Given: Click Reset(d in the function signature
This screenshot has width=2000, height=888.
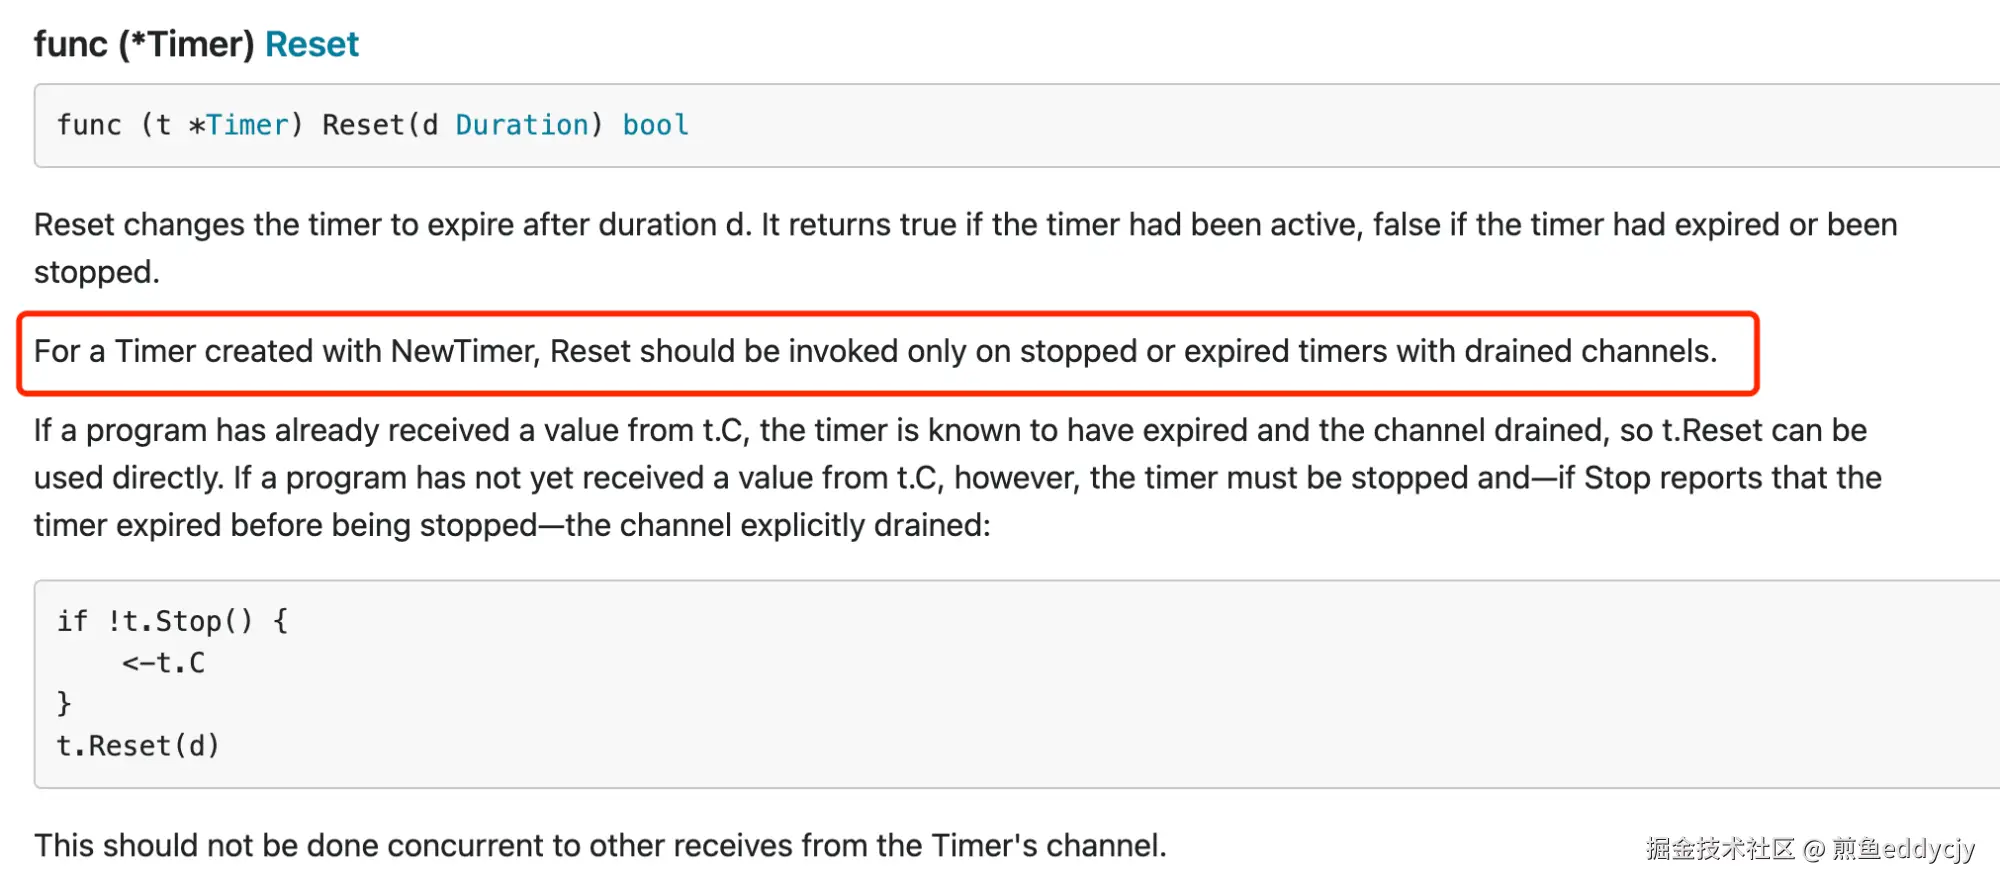Looking at the screenshot, I should pos(379,125).
